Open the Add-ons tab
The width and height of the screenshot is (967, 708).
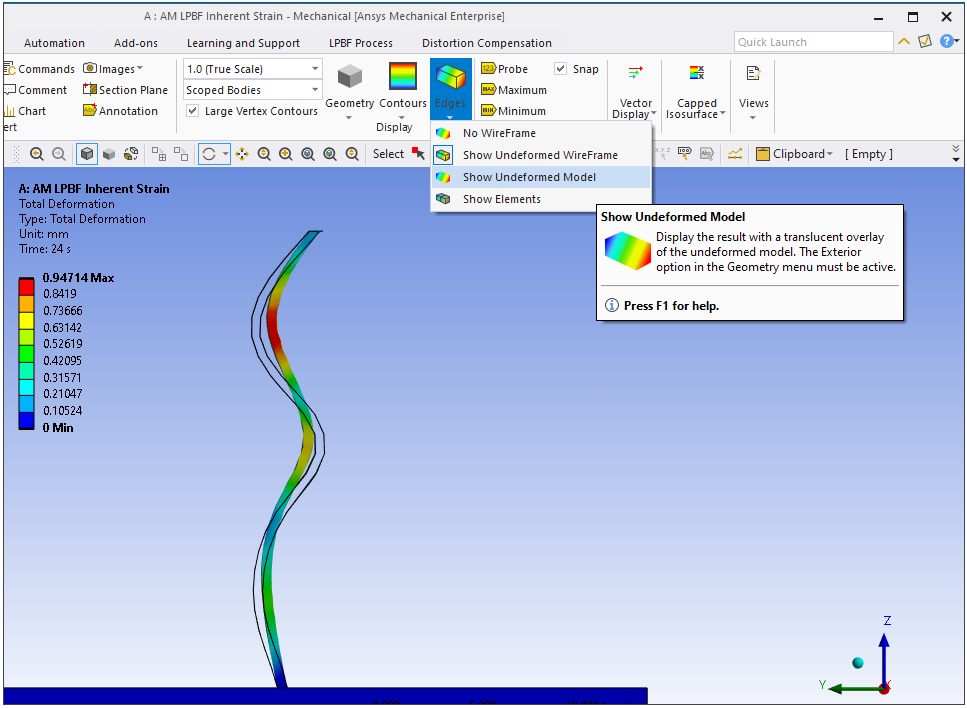[136, 43]
